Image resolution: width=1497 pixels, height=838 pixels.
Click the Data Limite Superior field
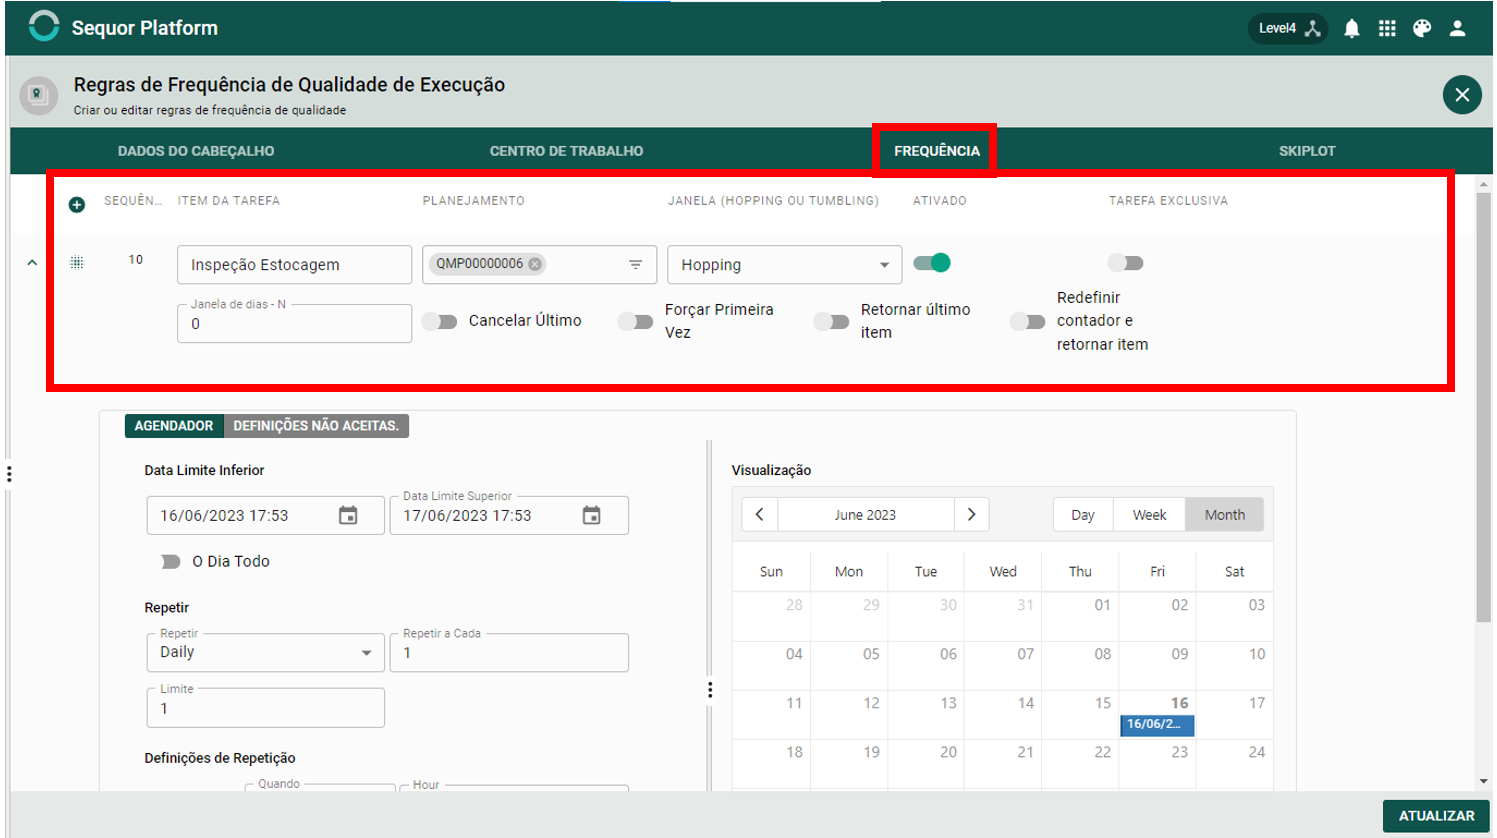(509, 516)
